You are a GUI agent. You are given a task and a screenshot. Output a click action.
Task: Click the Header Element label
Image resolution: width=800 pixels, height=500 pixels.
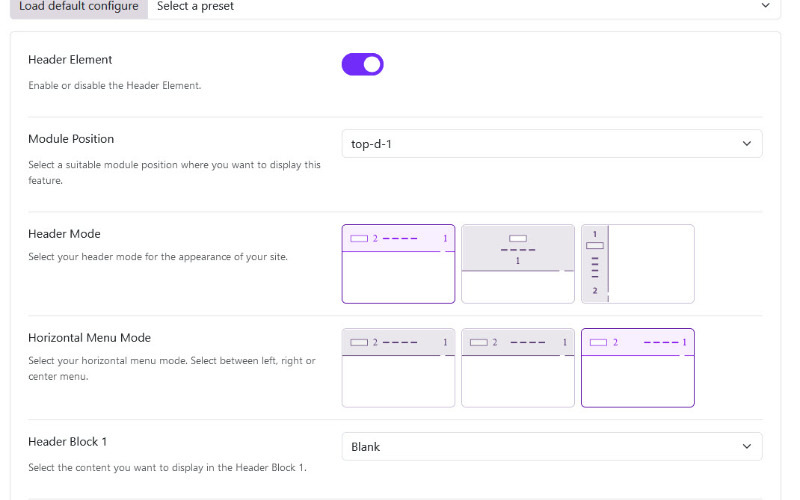(x=70, y=60)
